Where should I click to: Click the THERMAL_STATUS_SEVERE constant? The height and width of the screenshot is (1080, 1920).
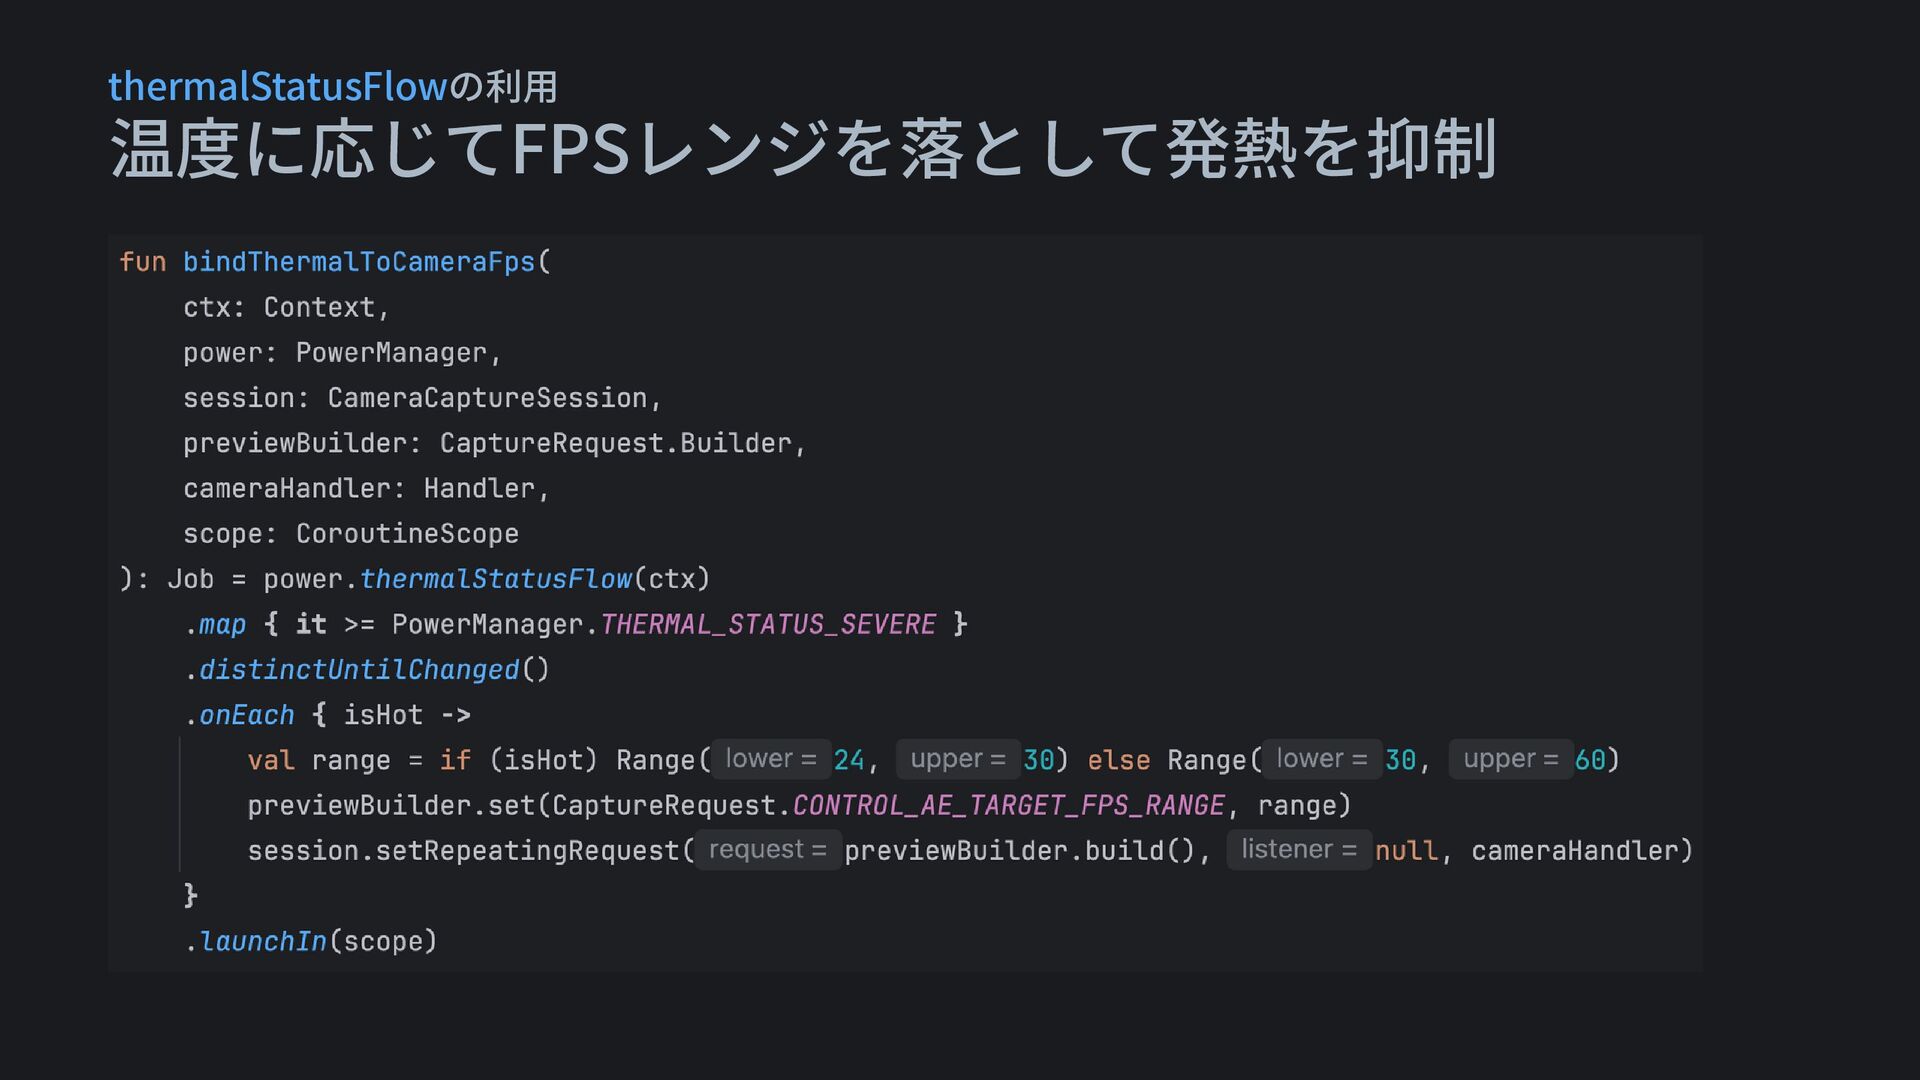(x=767, y=625)
